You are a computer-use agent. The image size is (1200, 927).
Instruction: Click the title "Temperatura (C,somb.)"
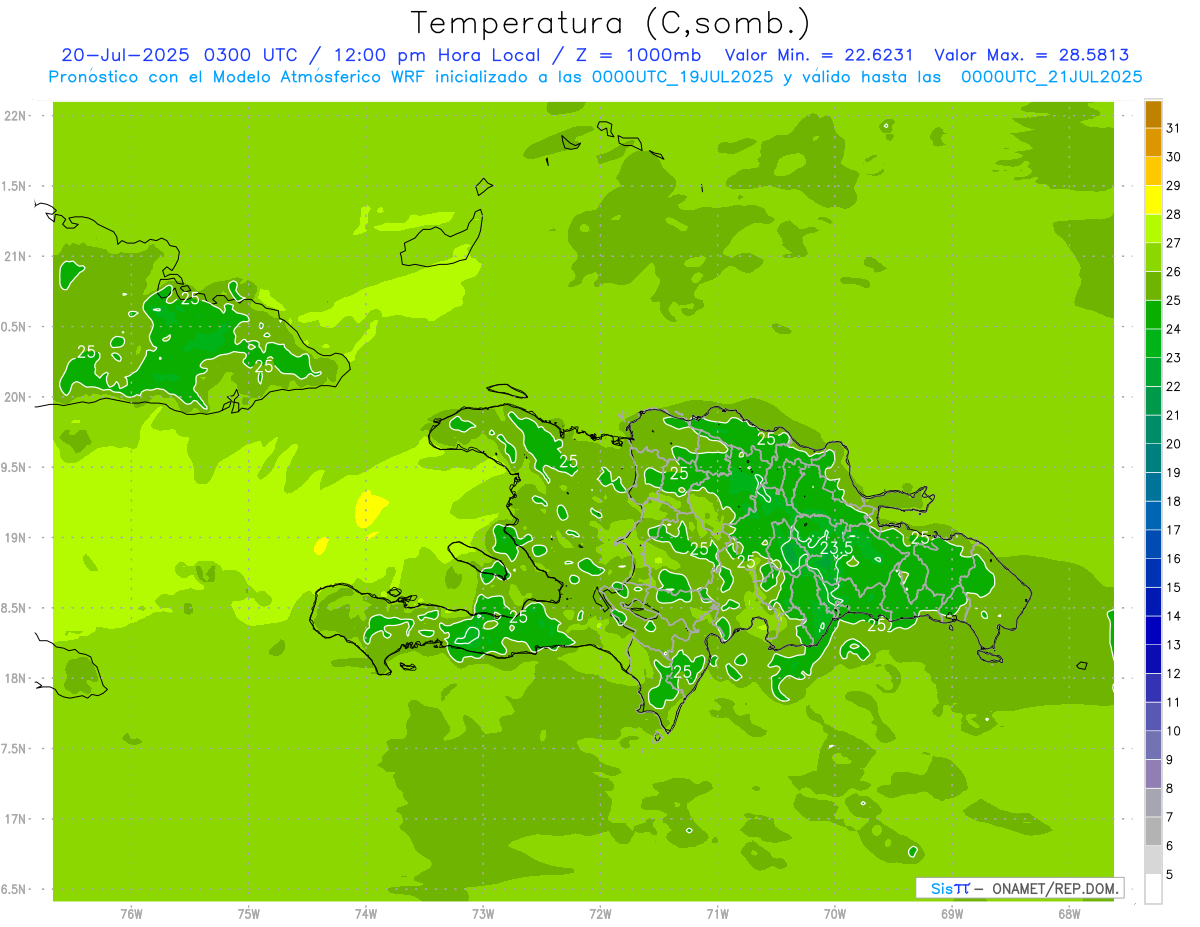[610, 23]
